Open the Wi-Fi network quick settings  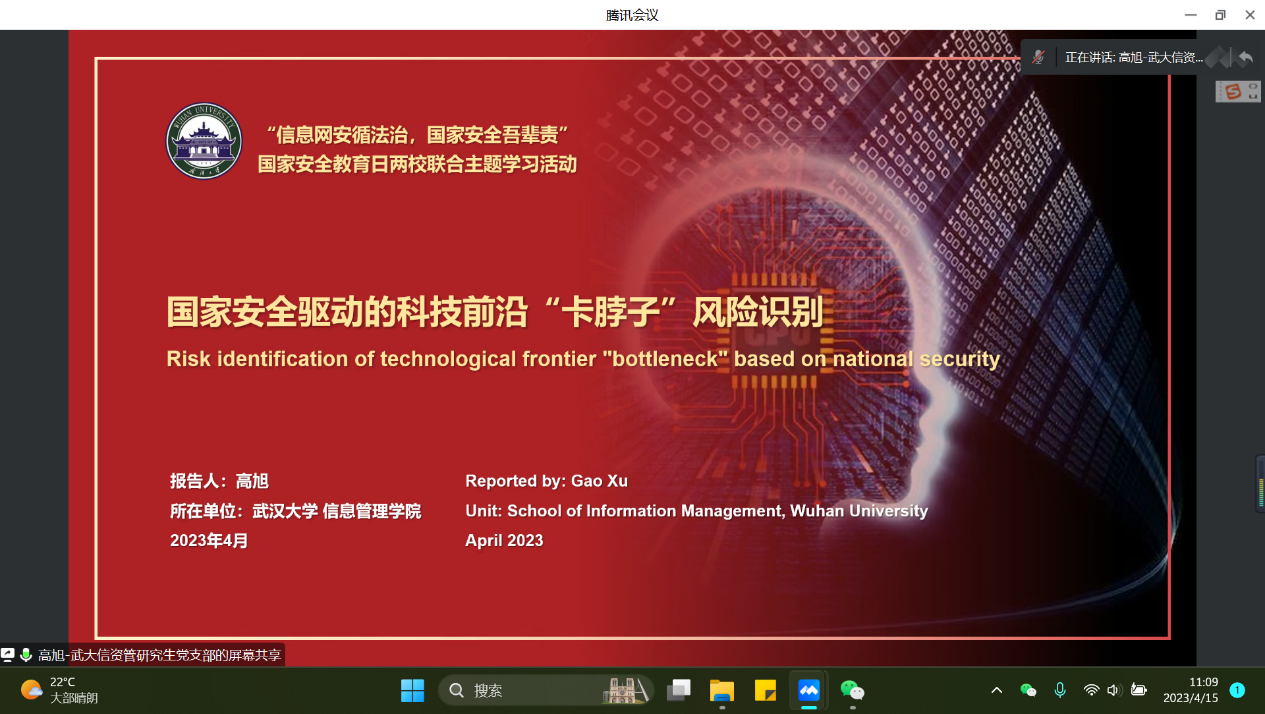click(x=1091, y=690)
